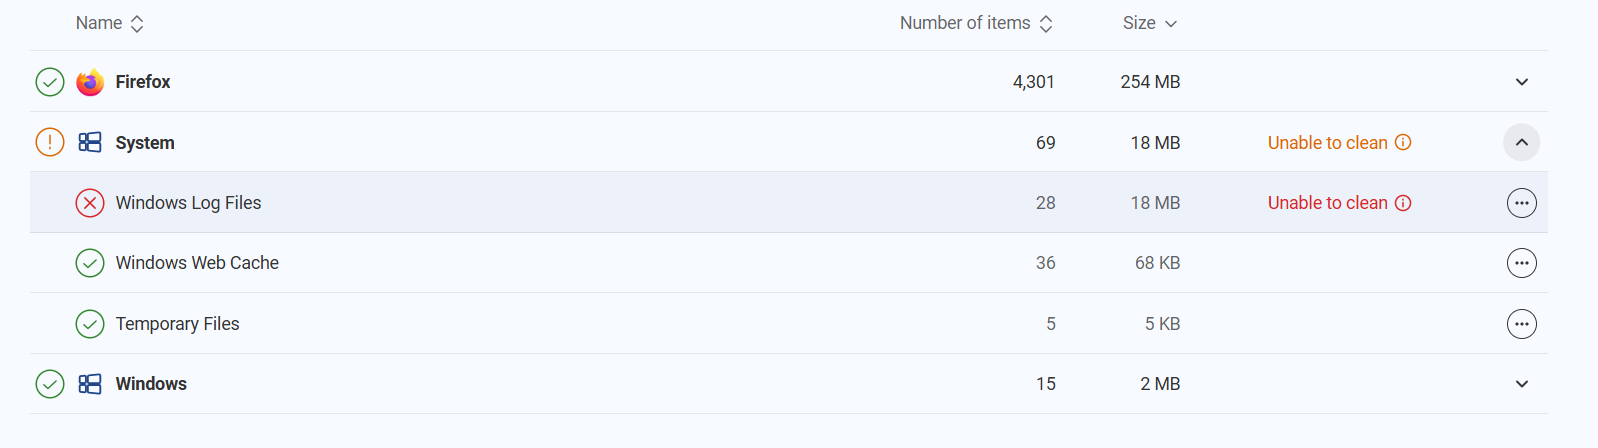Viewport: 1598px width, 448px height.
Task: Open more options for Temporary Files
Action: point(1521,324)
